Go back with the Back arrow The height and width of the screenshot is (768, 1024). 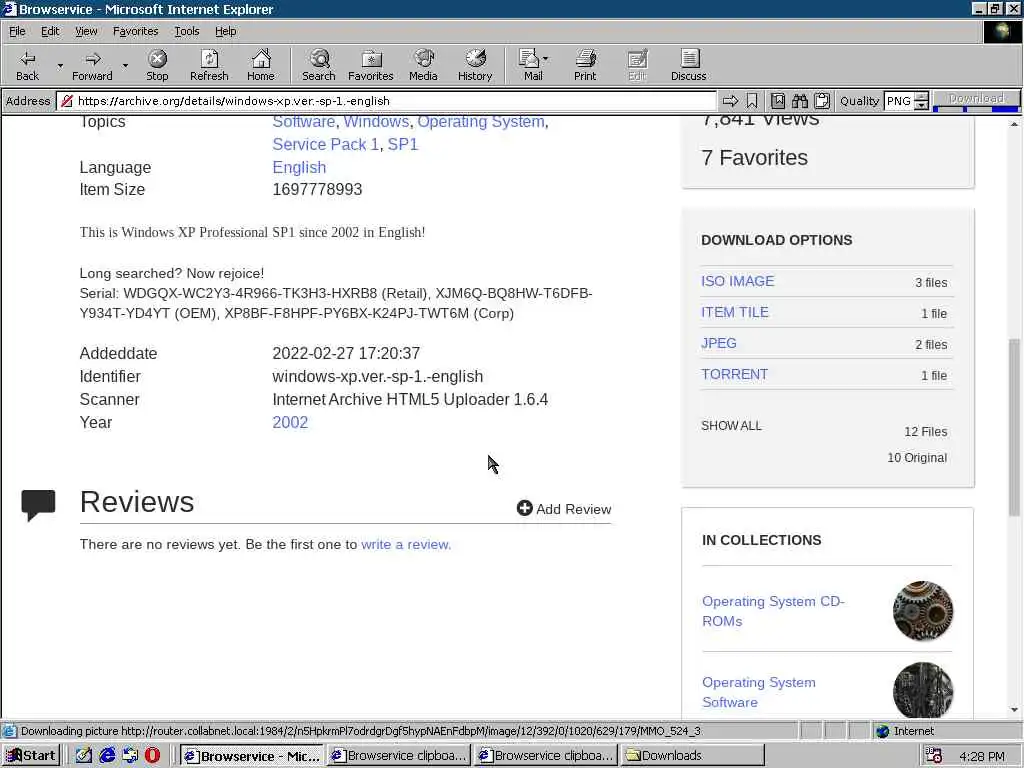pos(27,65)
